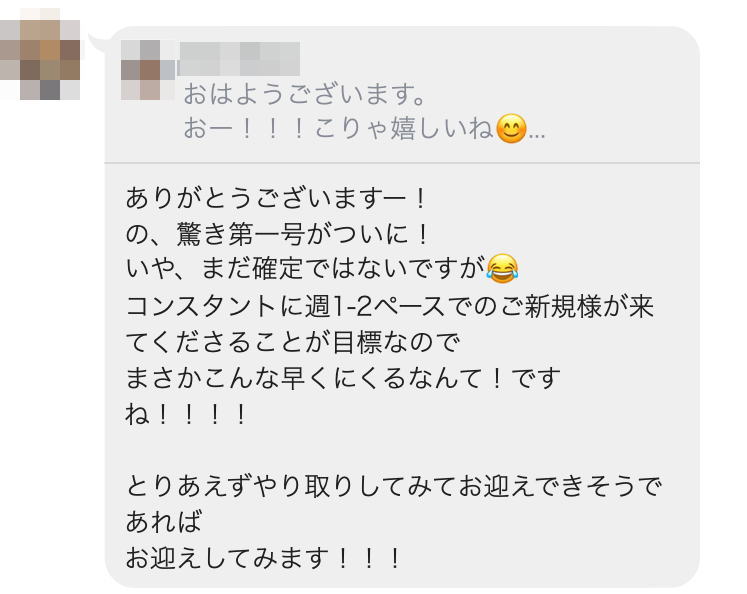Click the text まさかこんな早くにくるなんて！です

pyautogui.click(x=343, y=377)
